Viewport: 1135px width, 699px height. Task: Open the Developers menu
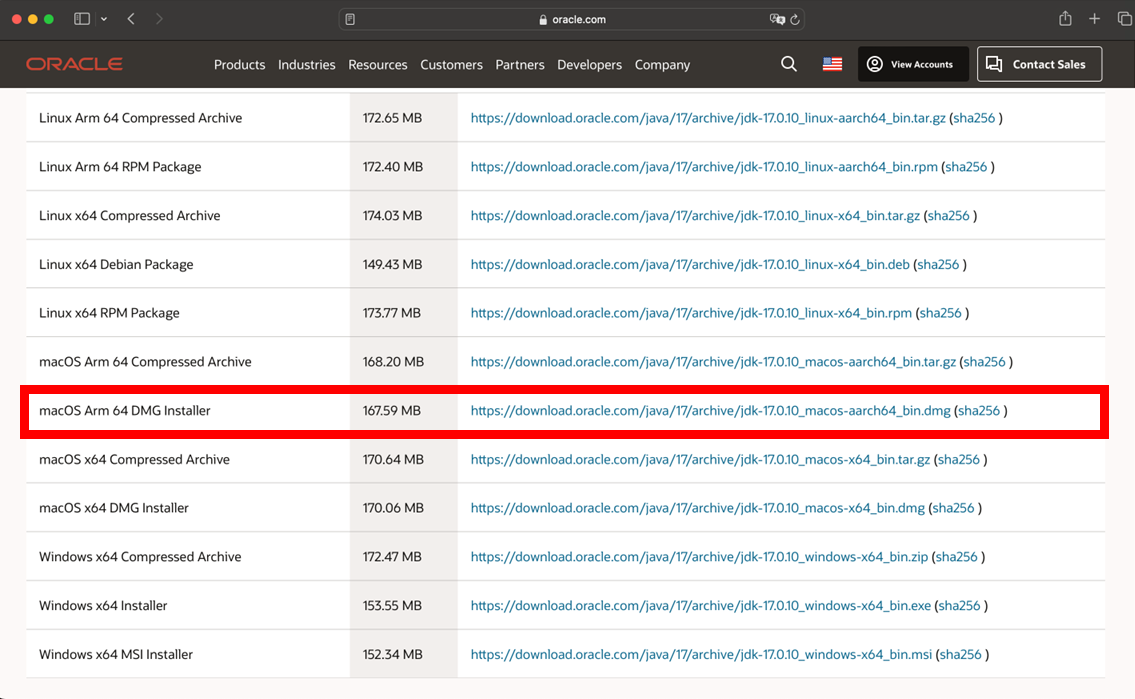click(589, 64)
